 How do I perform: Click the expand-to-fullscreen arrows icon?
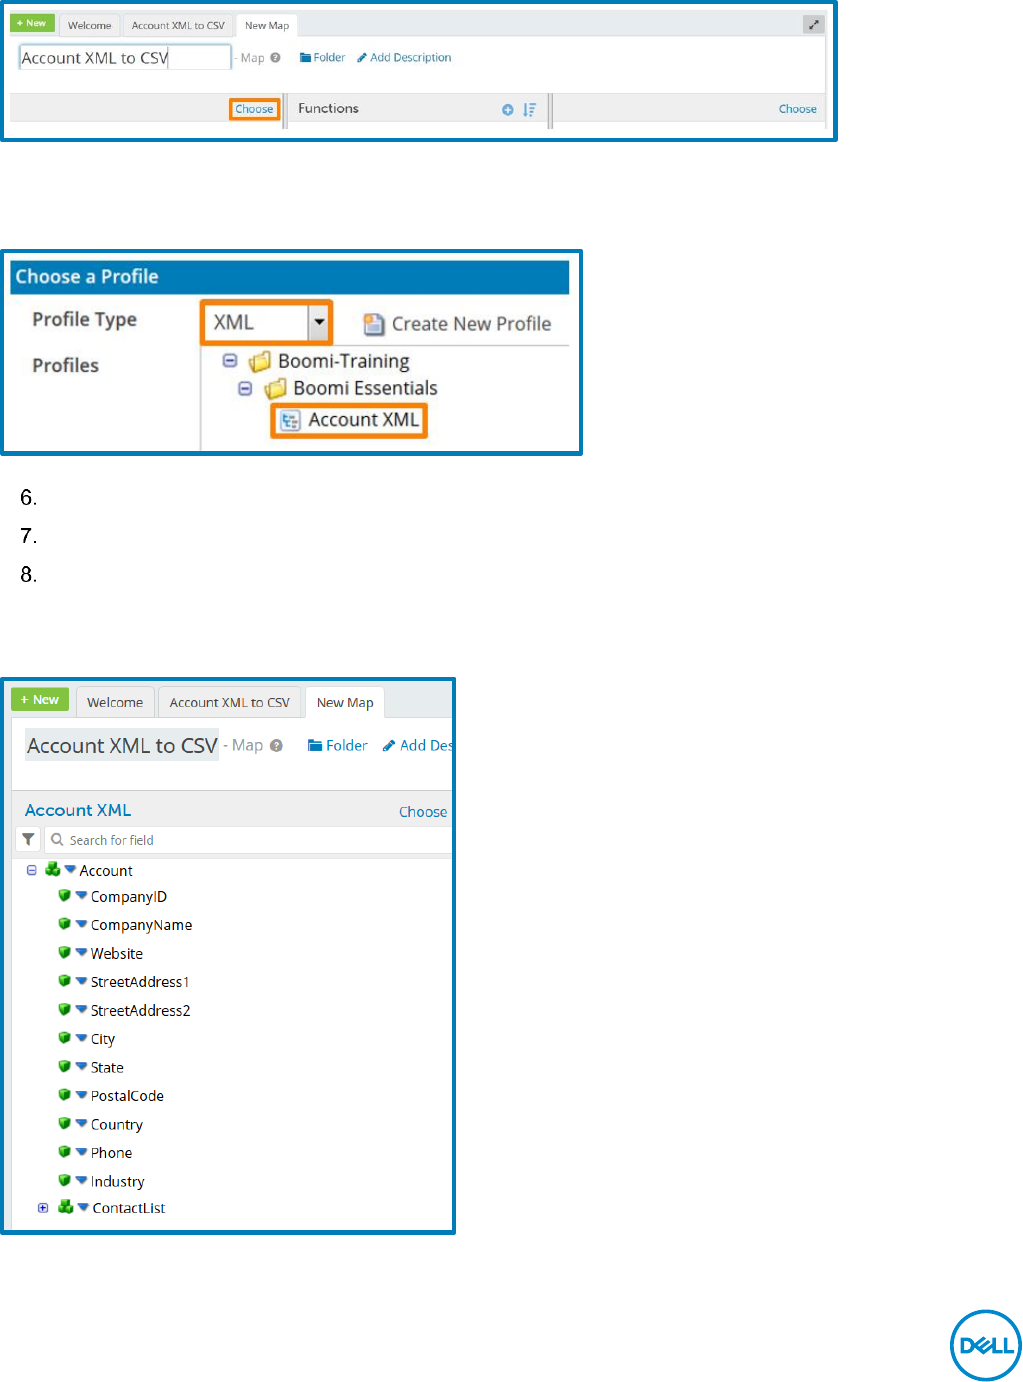click(x=814, y=25)
